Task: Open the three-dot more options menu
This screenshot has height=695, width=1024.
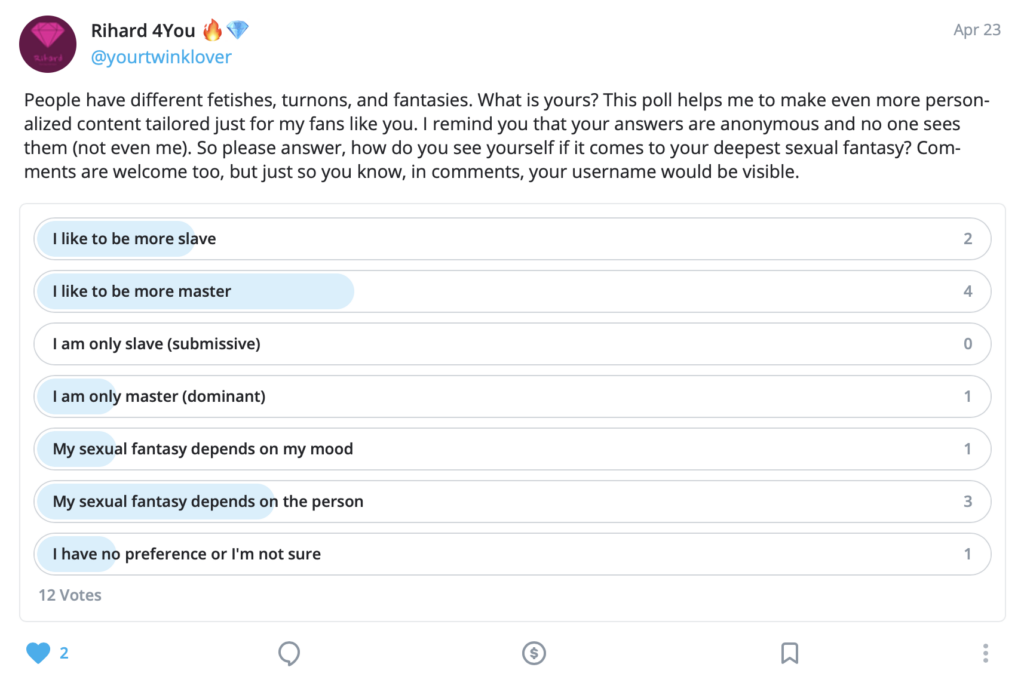Action: click(985, 653)
